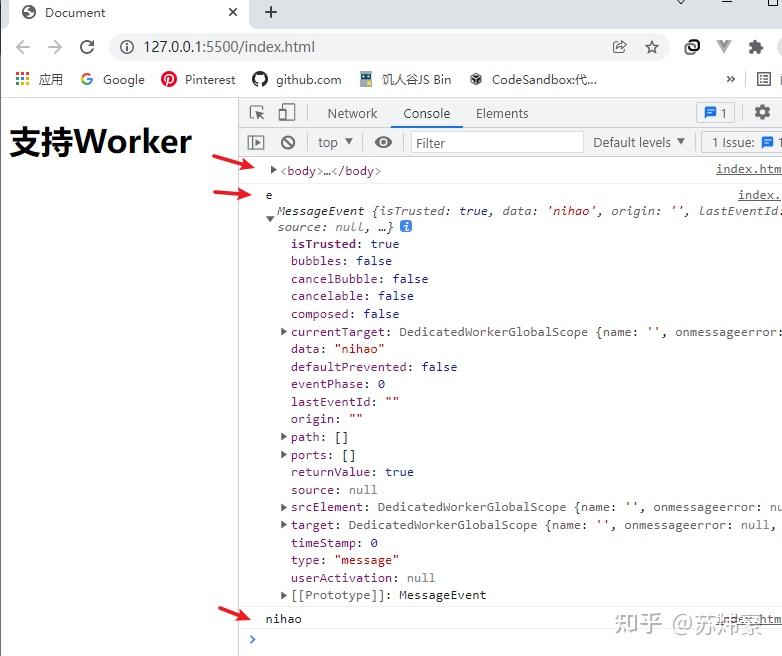Screen dimensions: 782x656
Task: Switch to the Elements tab
Action: pos(502,114)
